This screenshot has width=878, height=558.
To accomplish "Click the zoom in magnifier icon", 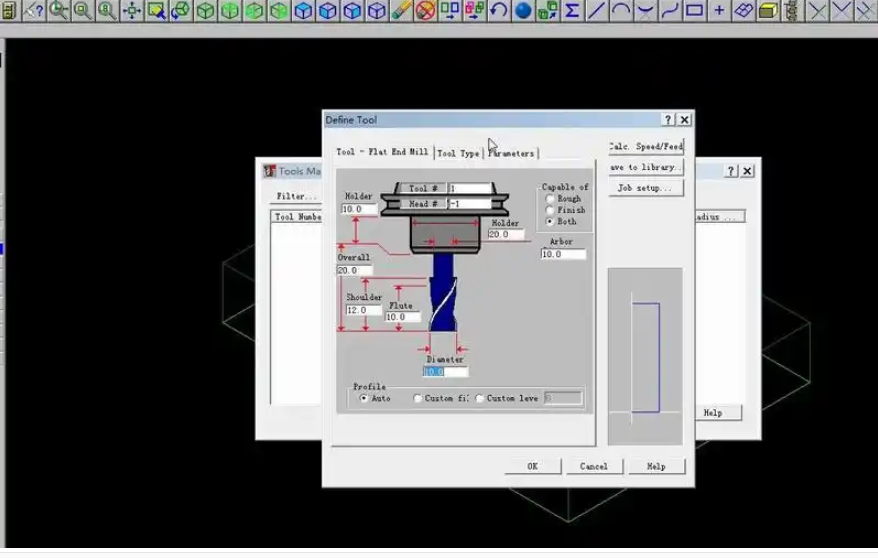I will pyautogui.click(x=59, y=11).
